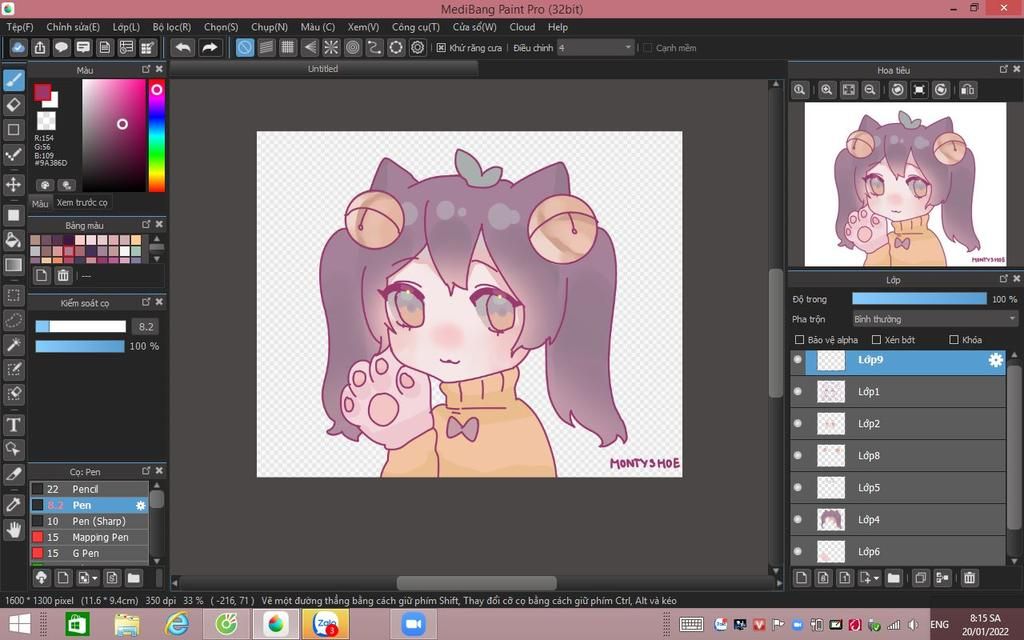Expand the add brush dropdown in brush panel

95,578
